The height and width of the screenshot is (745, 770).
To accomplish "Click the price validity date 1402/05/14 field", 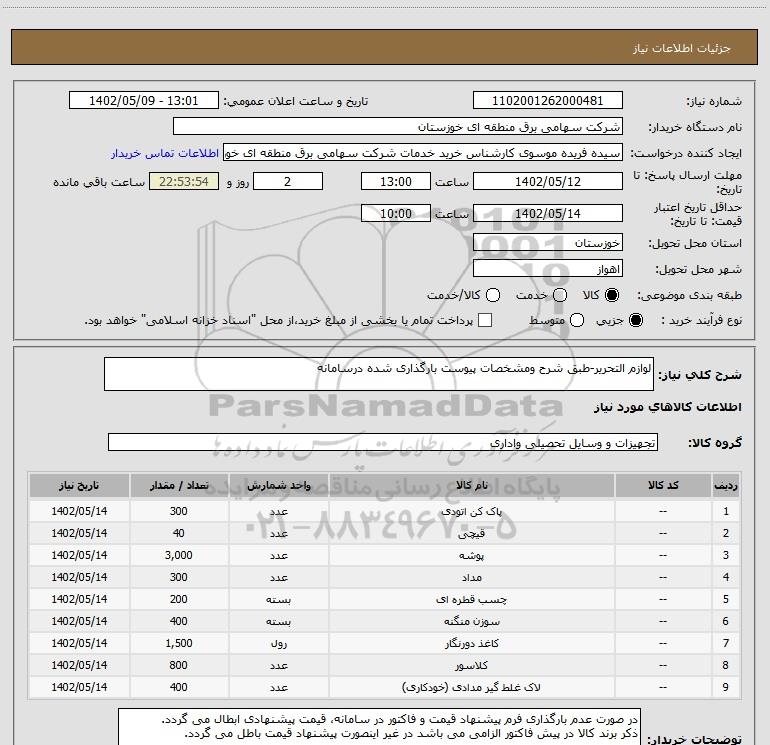I will pos(547,214).
